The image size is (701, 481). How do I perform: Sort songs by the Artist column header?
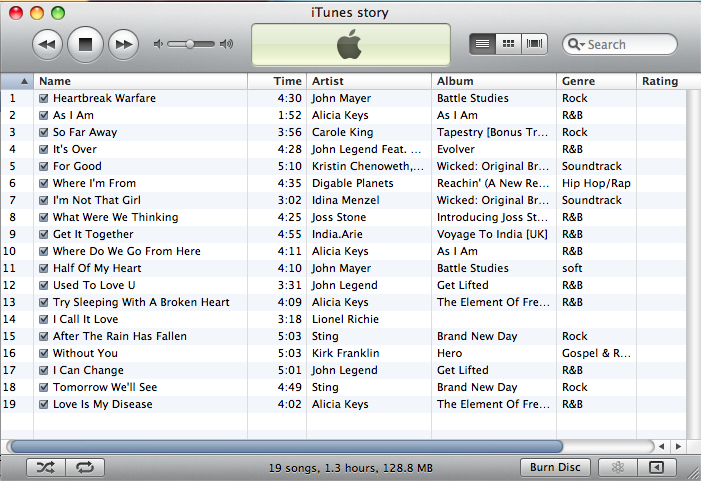(x=368, y=81)
